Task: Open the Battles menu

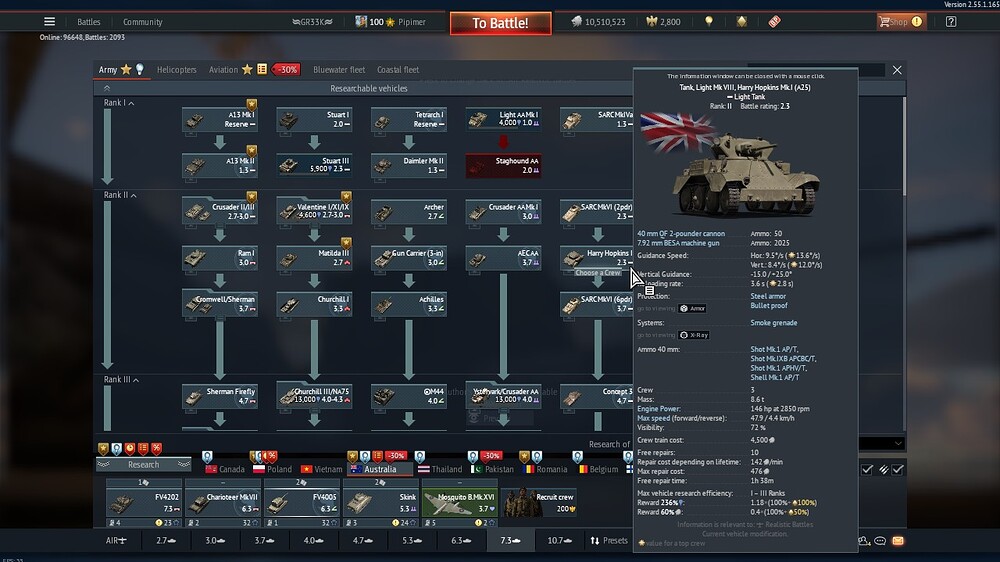Action: (89, 22)
